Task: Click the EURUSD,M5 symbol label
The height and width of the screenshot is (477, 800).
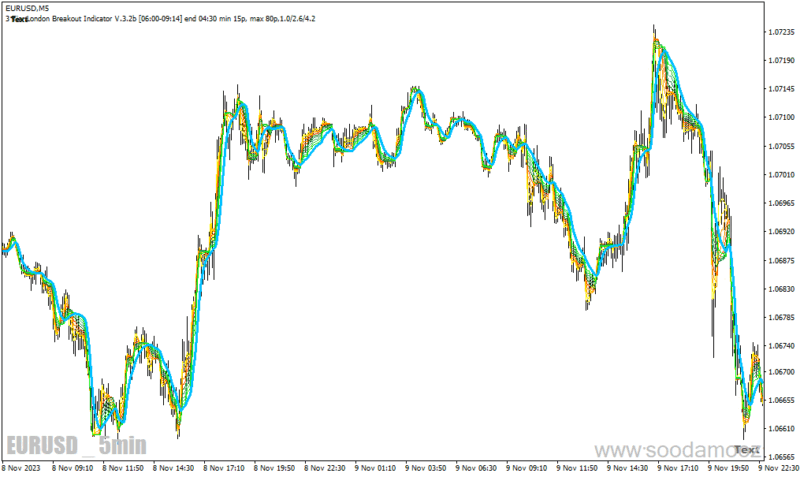Action: [x=28, y=8]
